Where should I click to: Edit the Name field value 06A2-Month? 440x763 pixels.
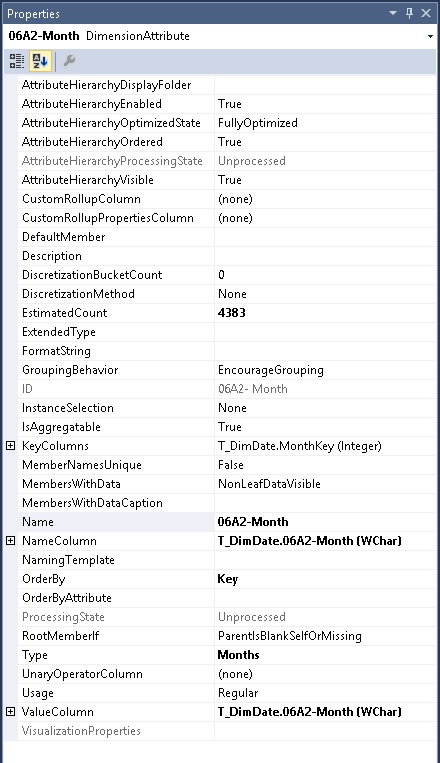pyautogui.click(x=325, y=522)
